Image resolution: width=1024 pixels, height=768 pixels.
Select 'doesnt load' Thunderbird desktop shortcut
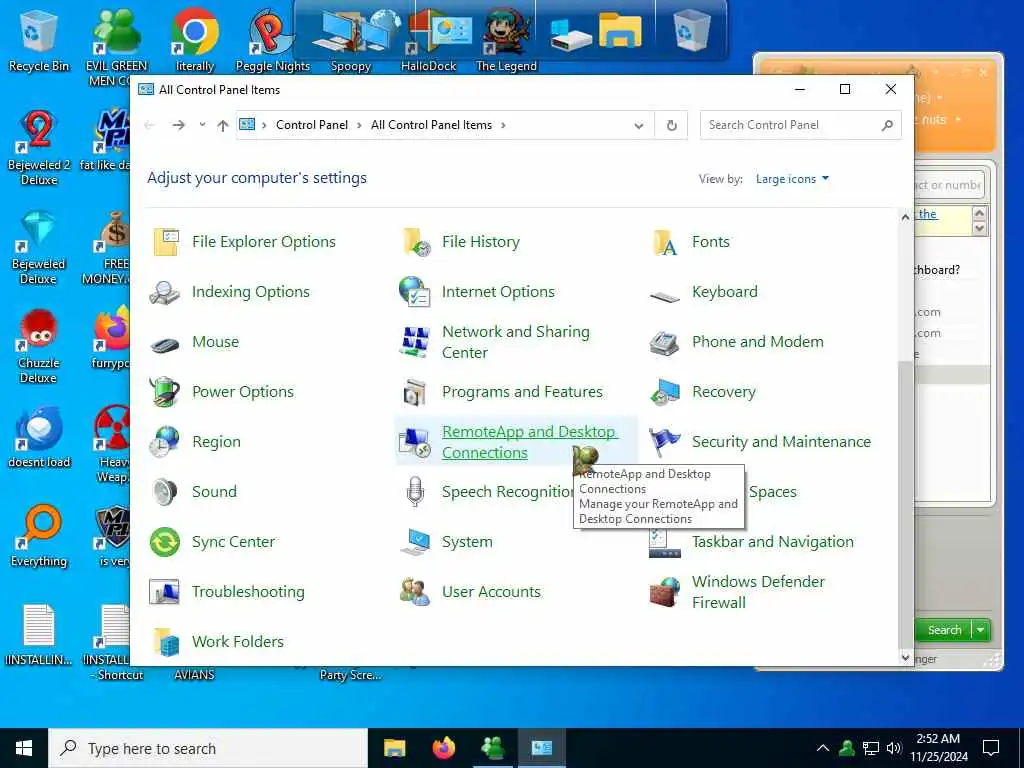[39, 438]
